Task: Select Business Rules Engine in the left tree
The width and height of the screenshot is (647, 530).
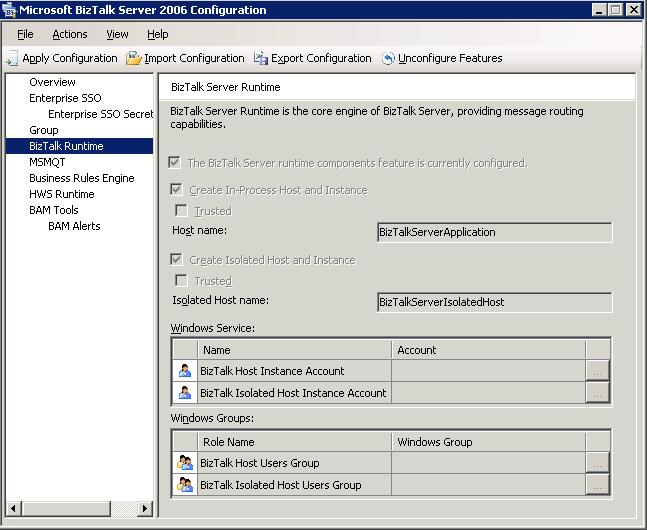Action: (x=81, y=178)
